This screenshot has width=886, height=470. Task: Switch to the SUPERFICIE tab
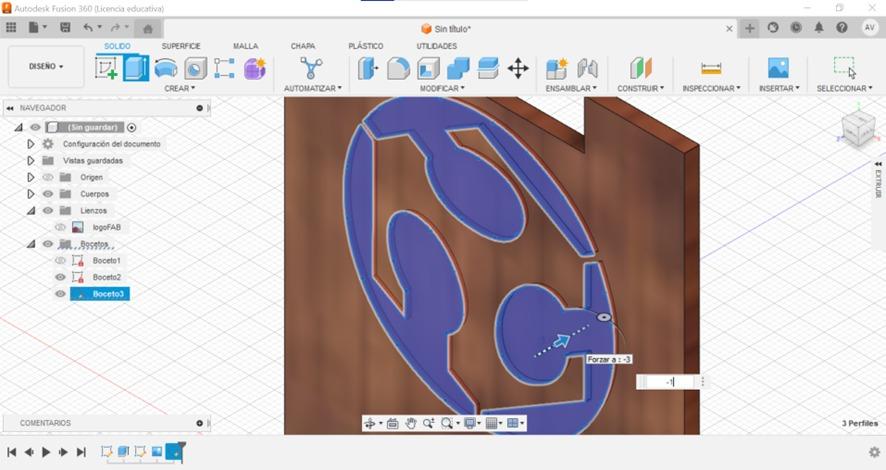click(x=181, y=46)
